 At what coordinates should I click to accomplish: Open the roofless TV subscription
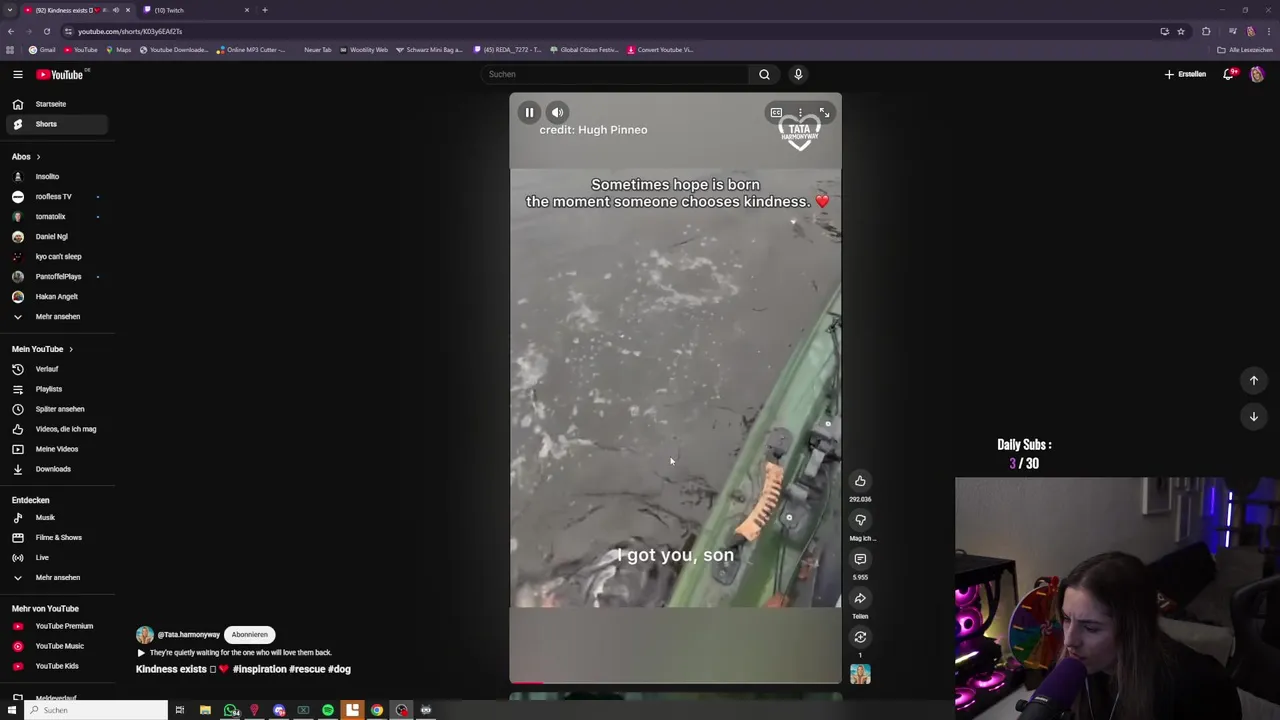(55, 197)
